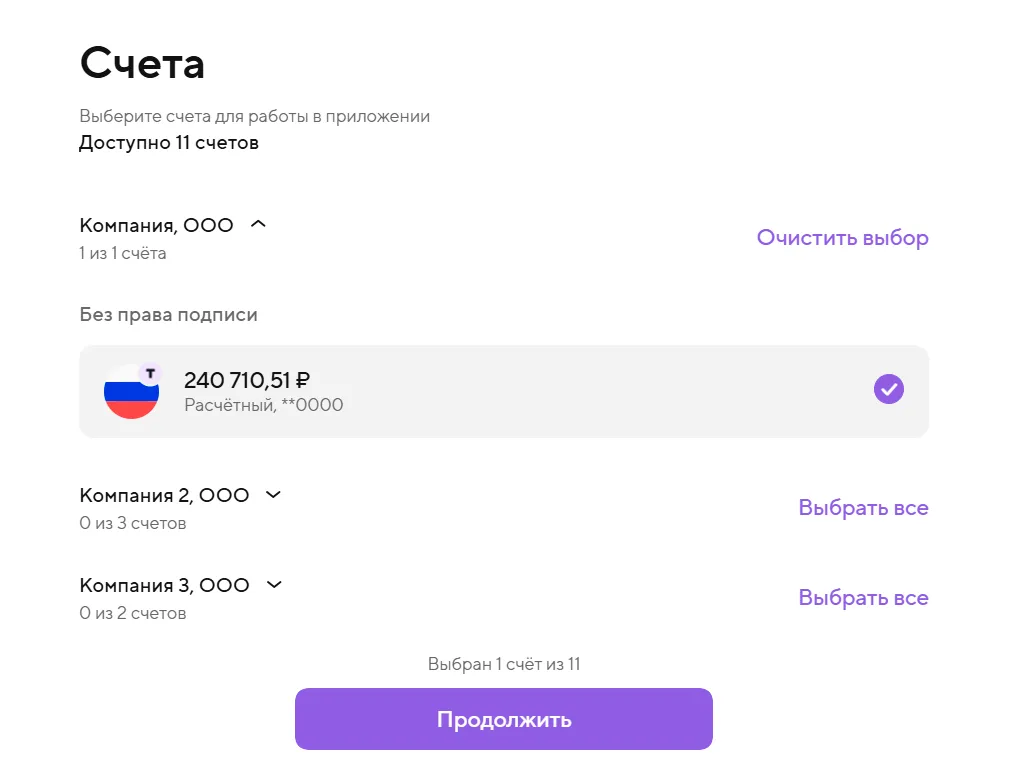Click the T-bank badge on the flag
The width and height of the screenshot is (1027, 770).
coord(150,374)
